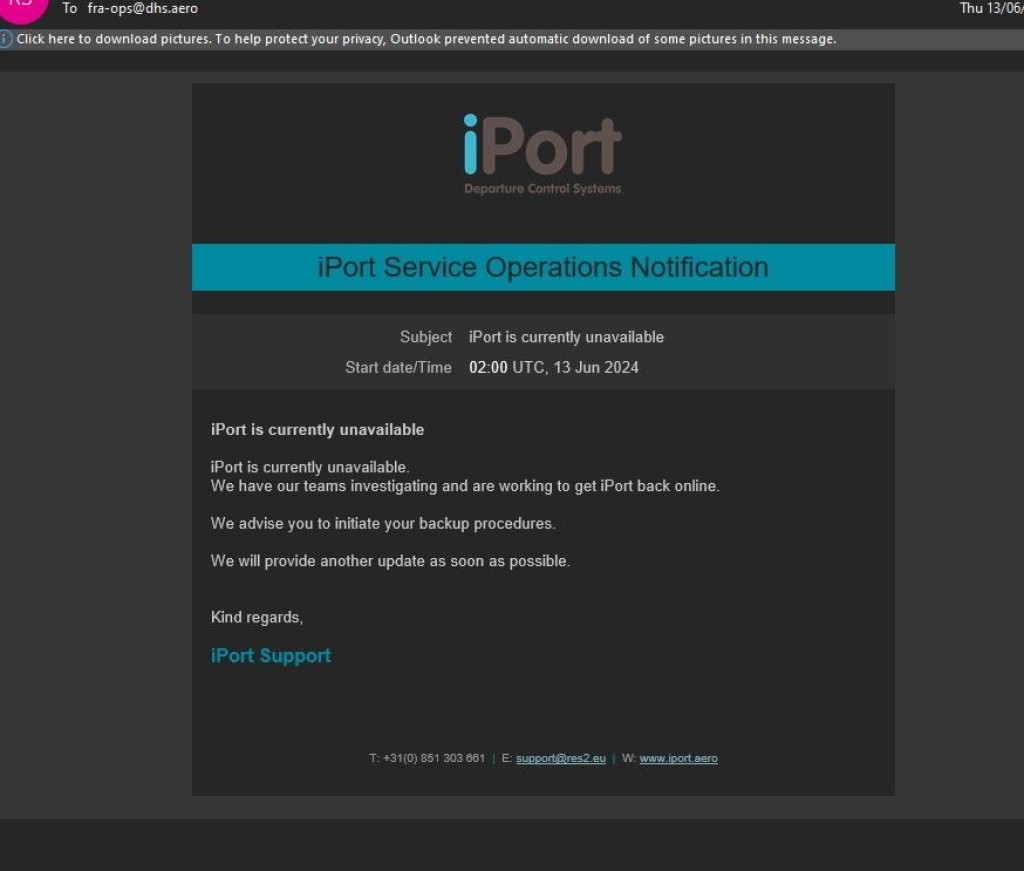The height and width of the screenshot is (871, 1024).
Task: Click the bold body heading about unavailability
Action: [x=317, y=430]
